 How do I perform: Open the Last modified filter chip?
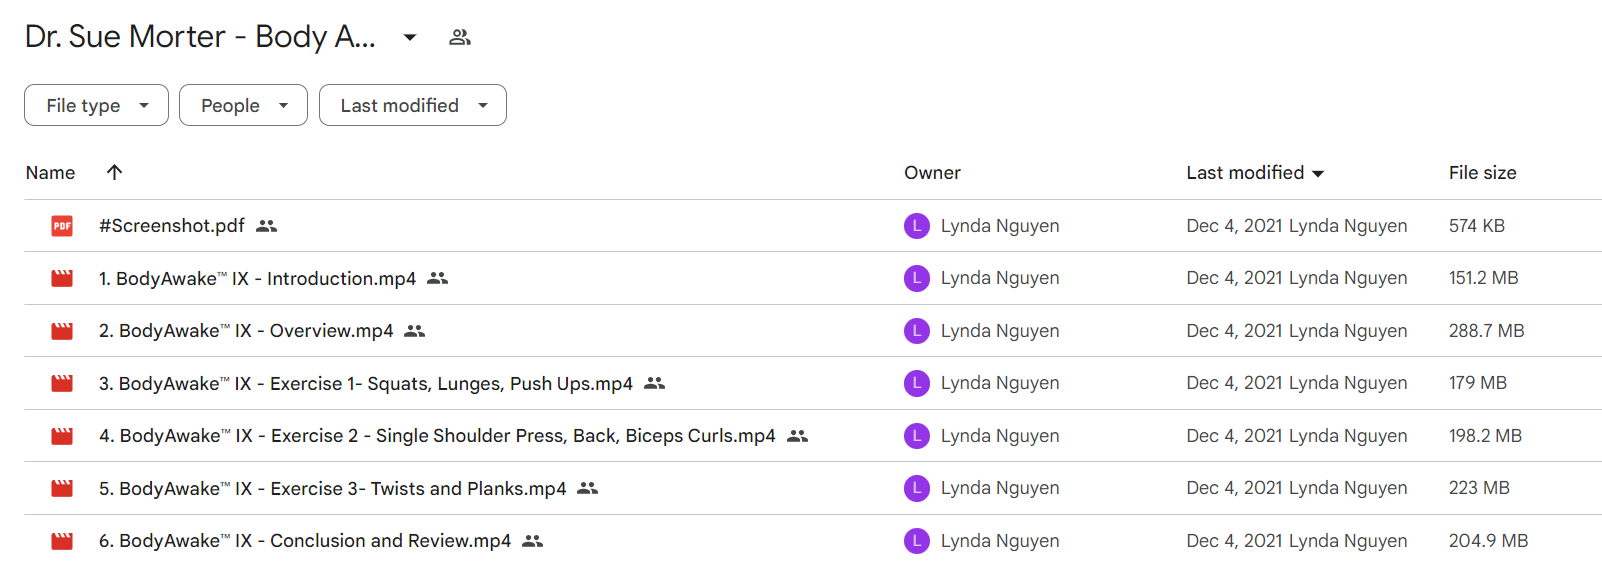click(413, 105)
